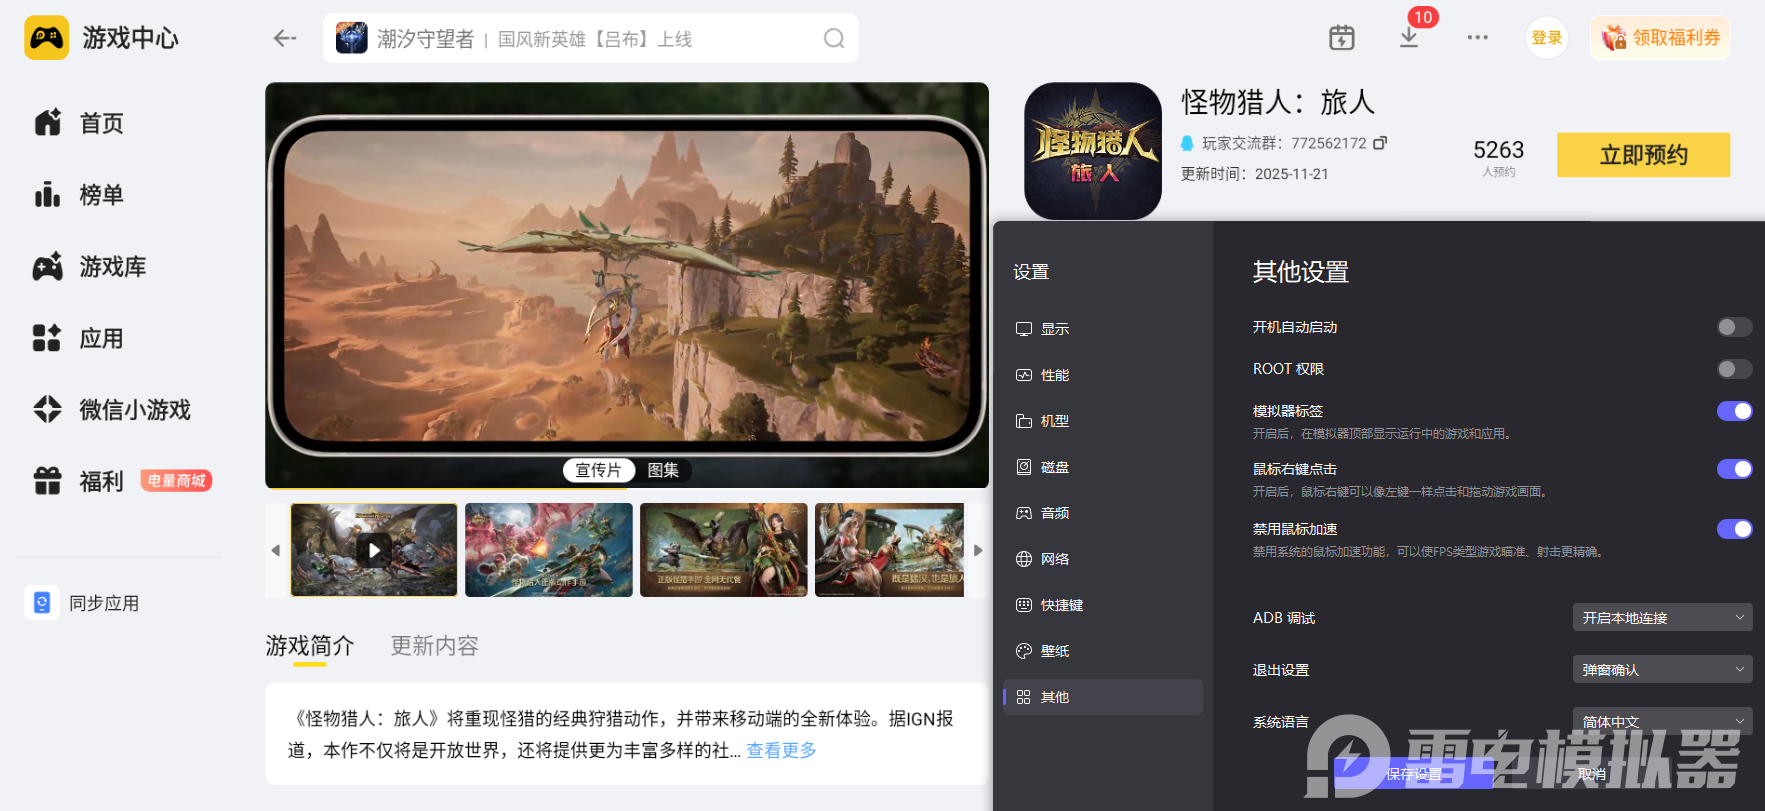
Task: Click 保存设置 to save settings
Action: click(x=1414, y=774)
